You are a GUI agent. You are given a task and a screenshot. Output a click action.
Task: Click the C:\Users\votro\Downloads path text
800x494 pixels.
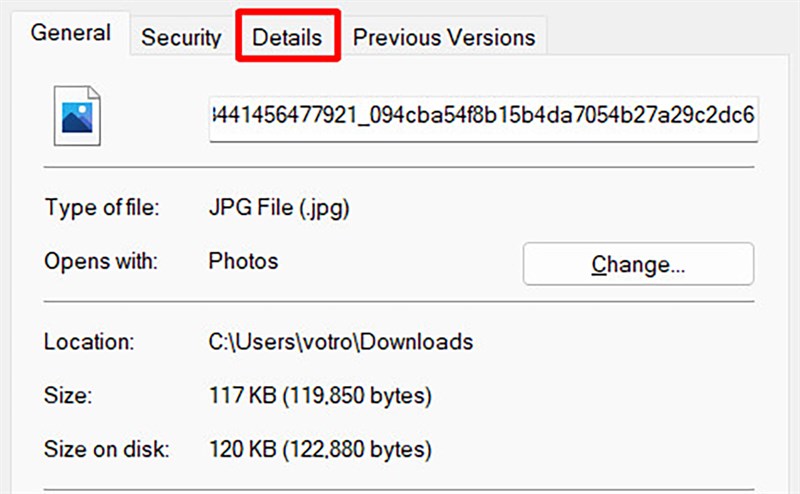(340, 342)
